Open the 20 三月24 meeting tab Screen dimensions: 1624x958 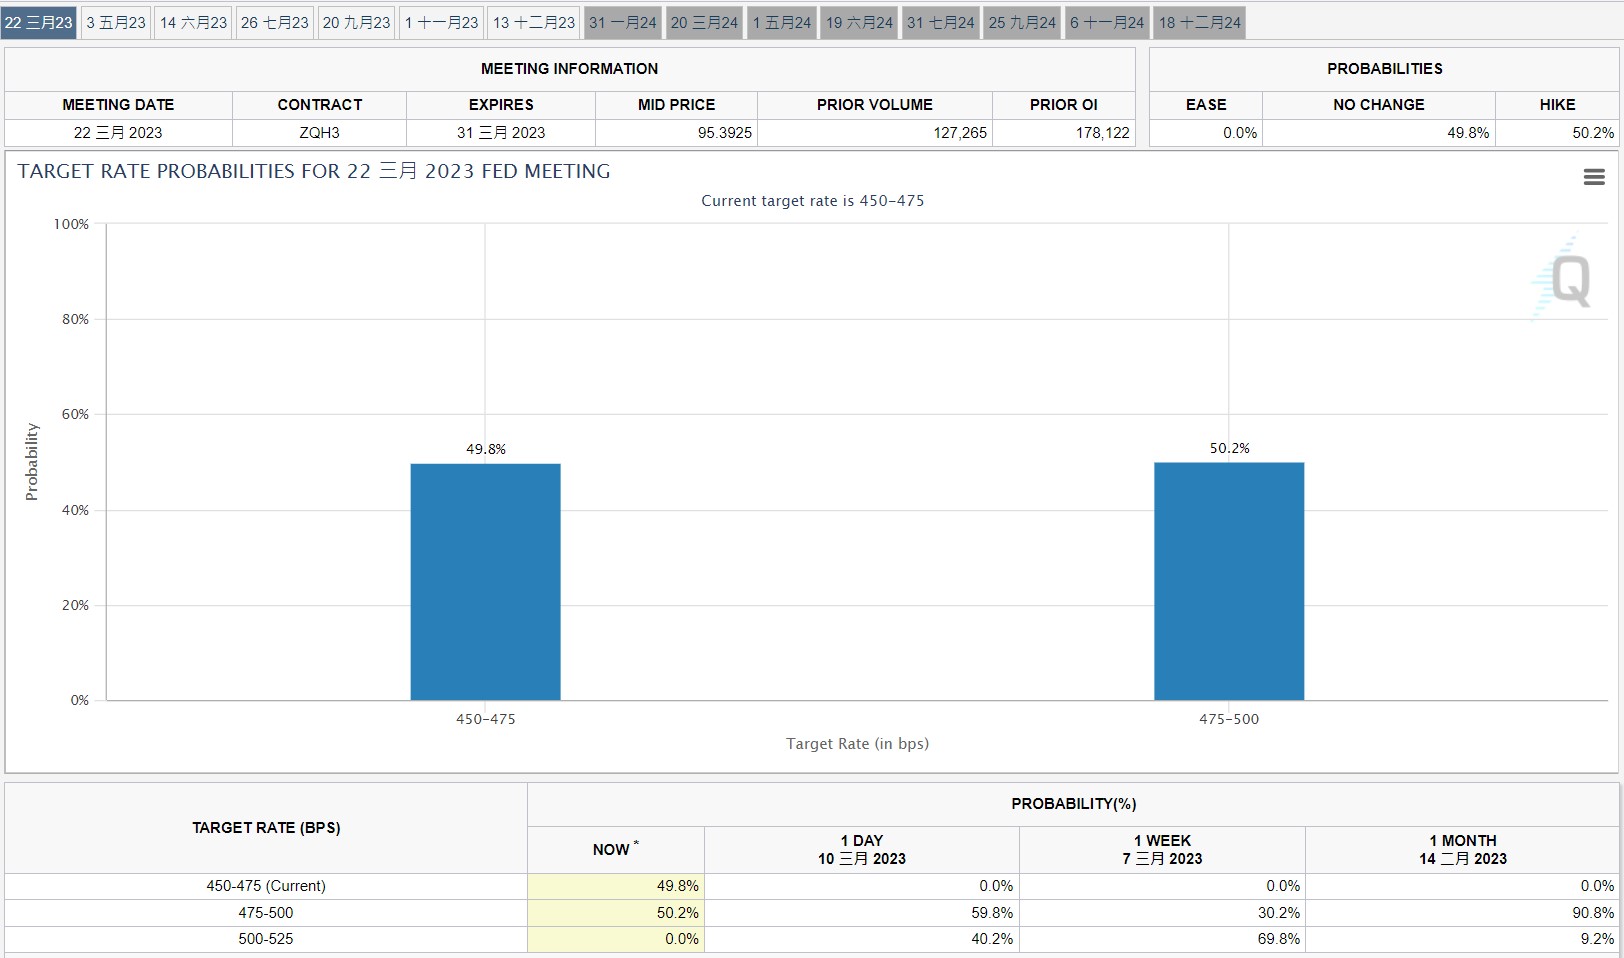(x=704, y=23)
